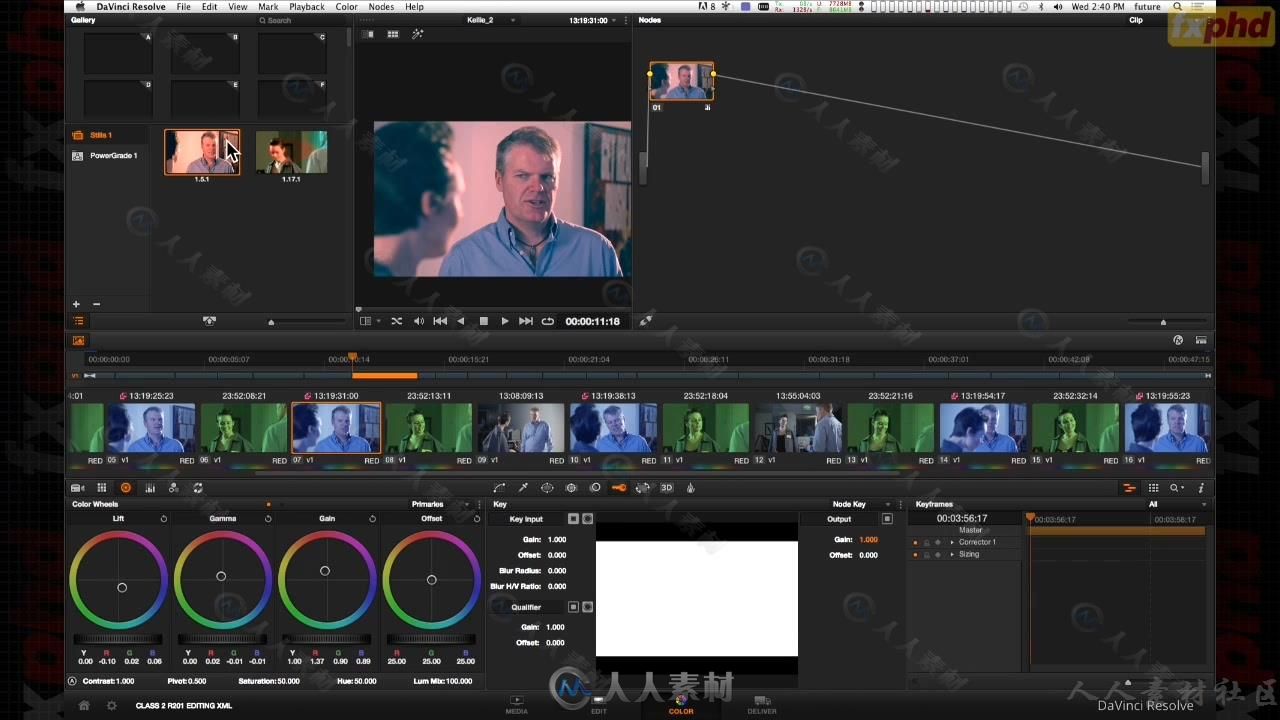Open the Camera Raw palette
This screenshot has height=720, width=1280.
coord(77,488)
